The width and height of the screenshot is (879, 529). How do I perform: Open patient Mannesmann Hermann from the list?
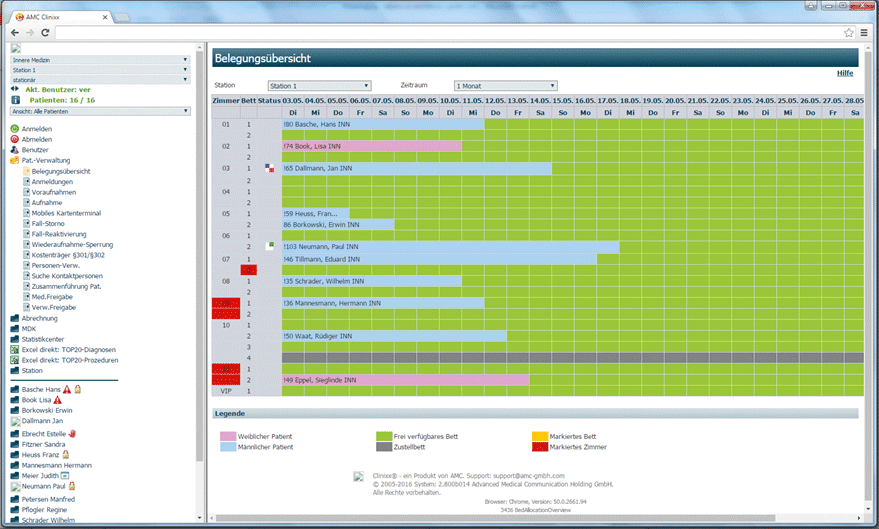[x=56, y=465]
